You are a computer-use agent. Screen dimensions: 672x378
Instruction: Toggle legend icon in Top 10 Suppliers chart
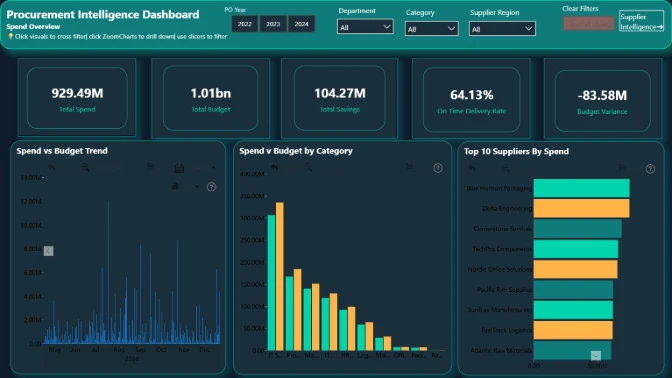[x=622, y=168]
